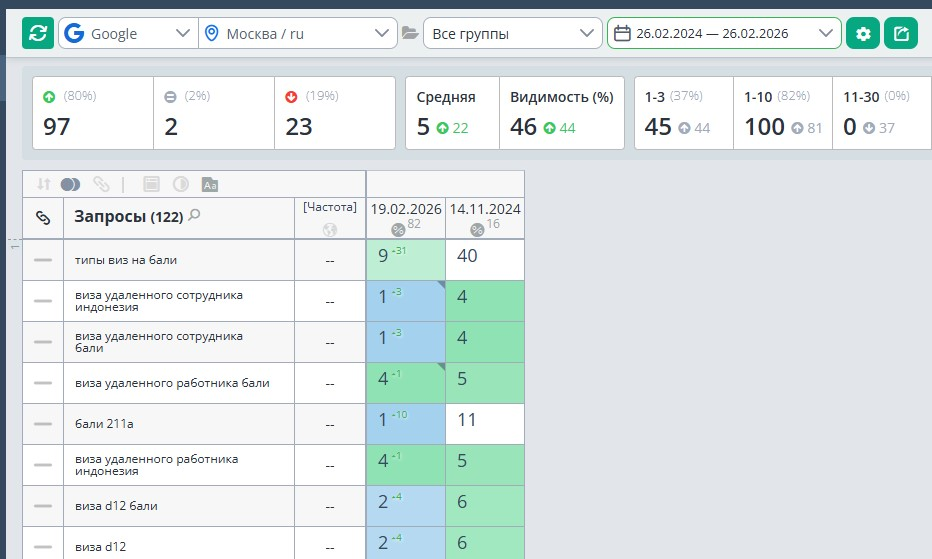932x559 pixels.
Task: Click blue position cell 1 for бали 211а
Action: 406,424
